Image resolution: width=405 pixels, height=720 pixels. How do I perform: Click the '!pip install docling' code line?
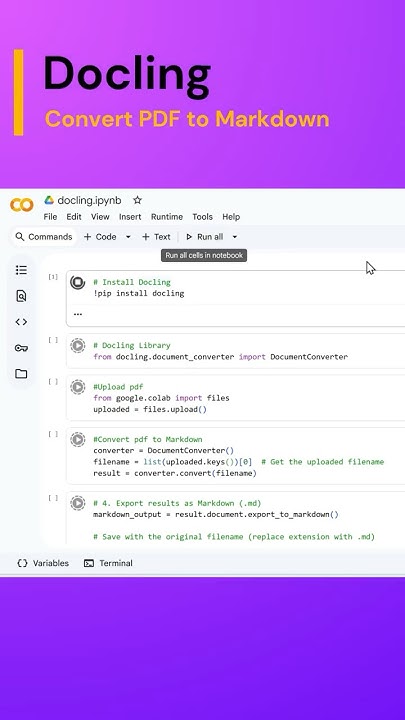point(139,293)
